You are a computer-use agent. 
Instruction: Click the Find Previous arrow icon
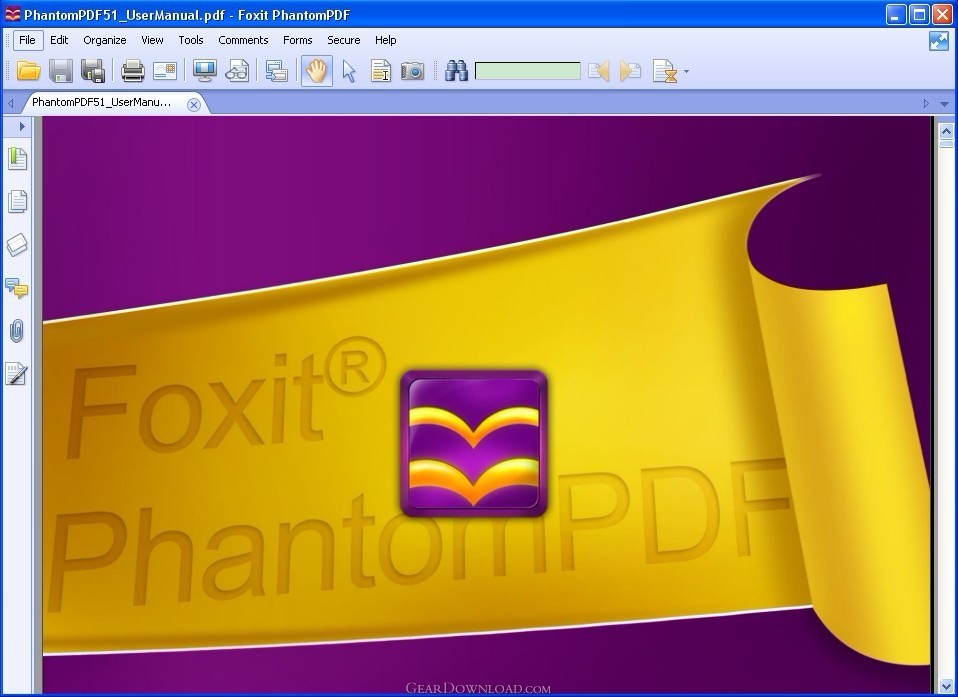tap(599, 71)
